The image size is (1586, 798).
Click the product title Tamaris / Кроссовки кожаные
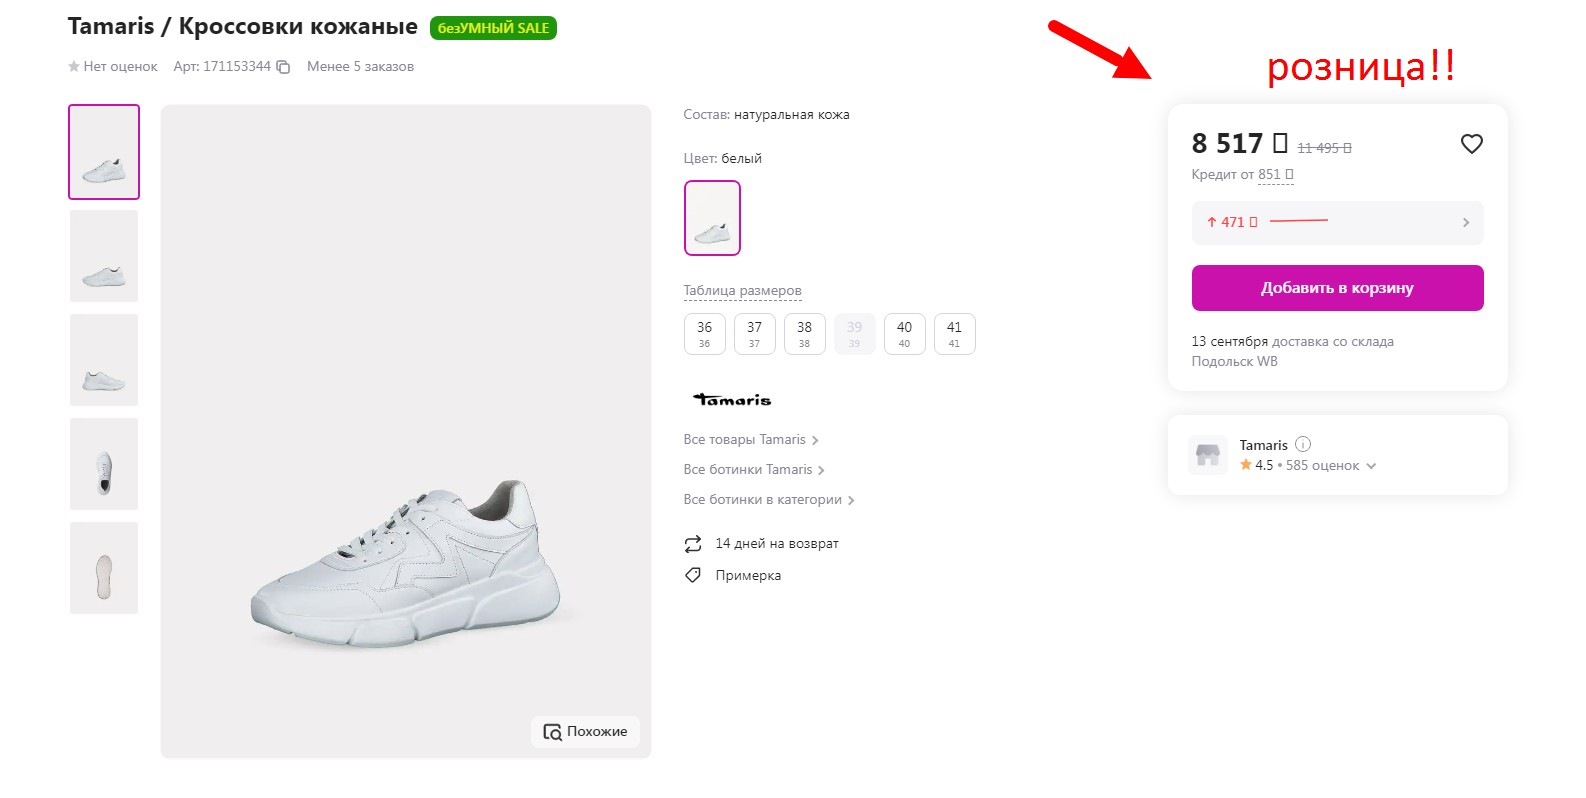(243, 27)
